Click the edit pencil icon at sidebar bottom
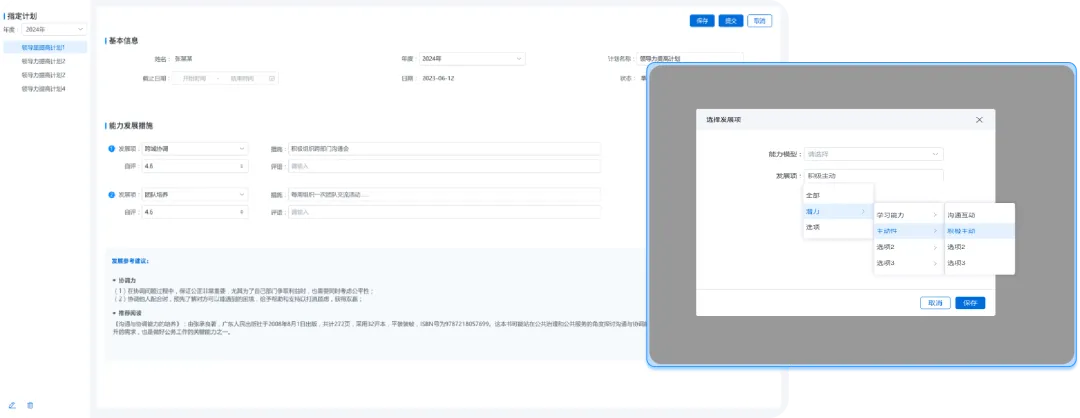Screen dimensions: 1080x418 coord(11,405)
